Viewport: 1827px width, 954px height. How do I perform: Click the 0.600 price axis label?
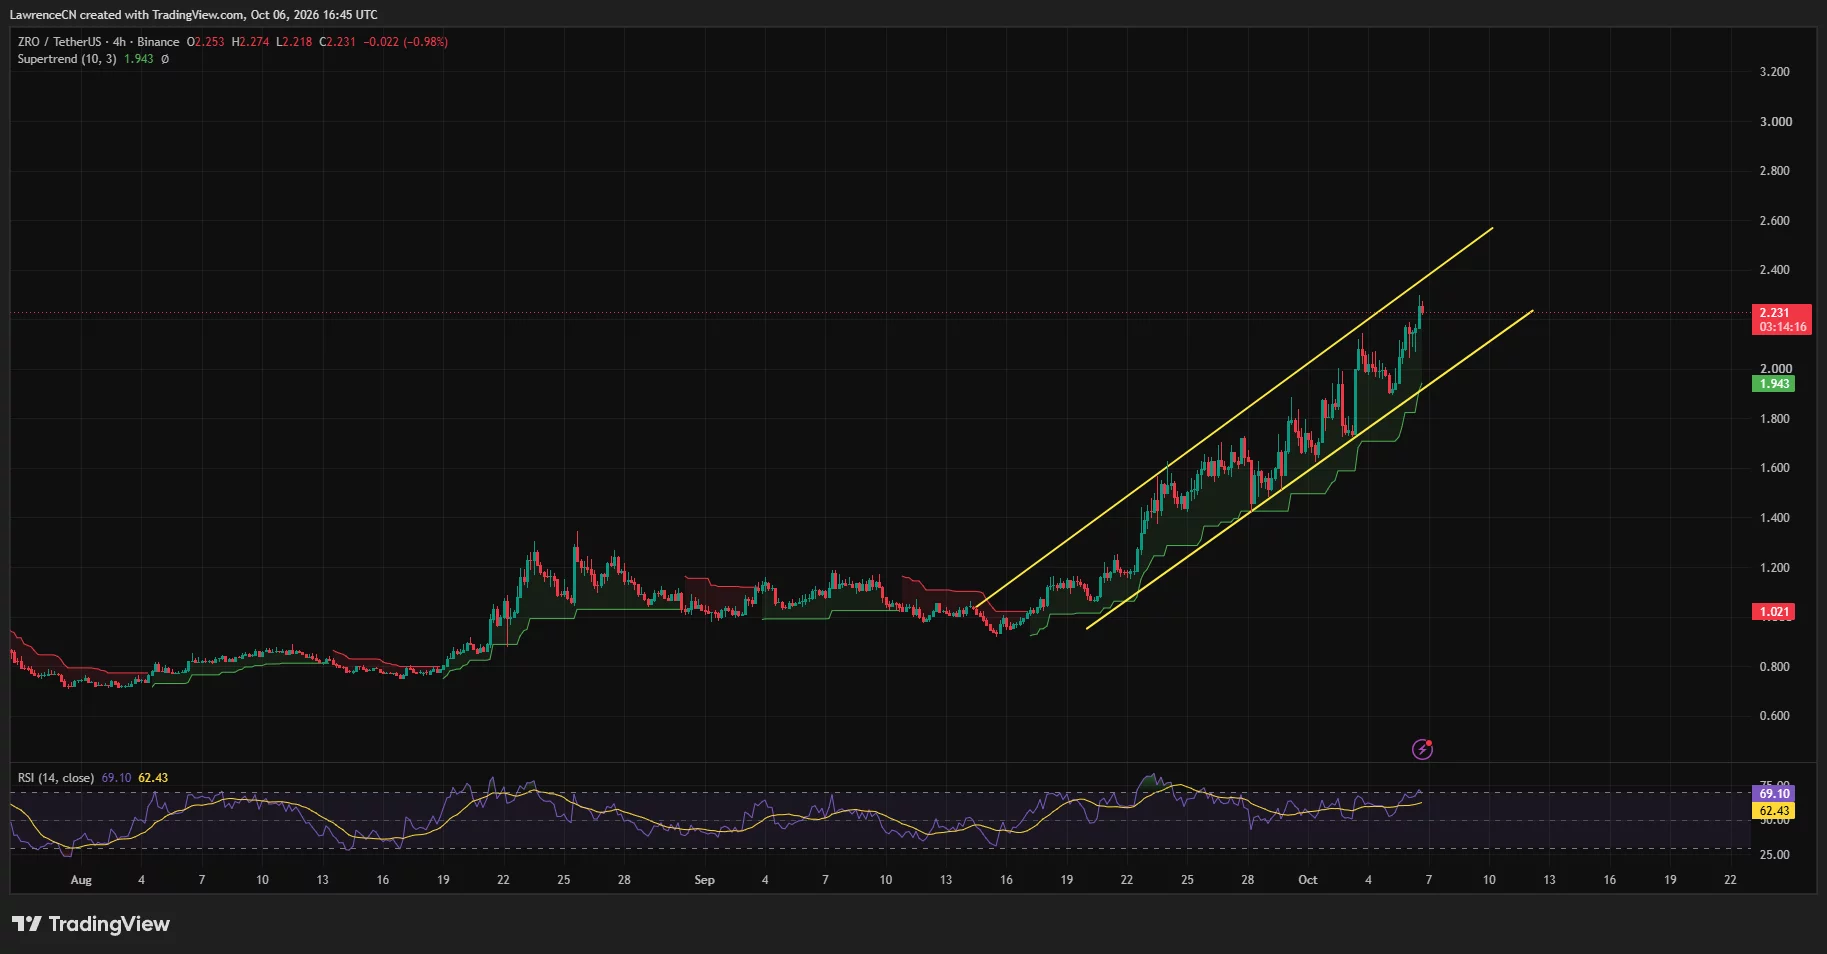click(1775, 716)
